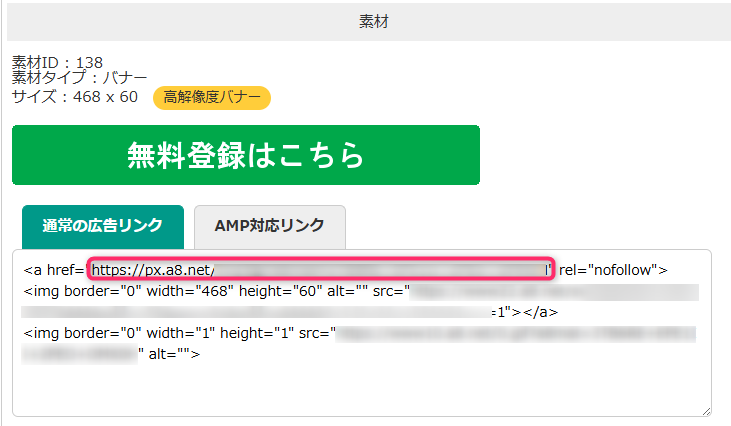Click the 素材タイプ：バナー label

79,78
